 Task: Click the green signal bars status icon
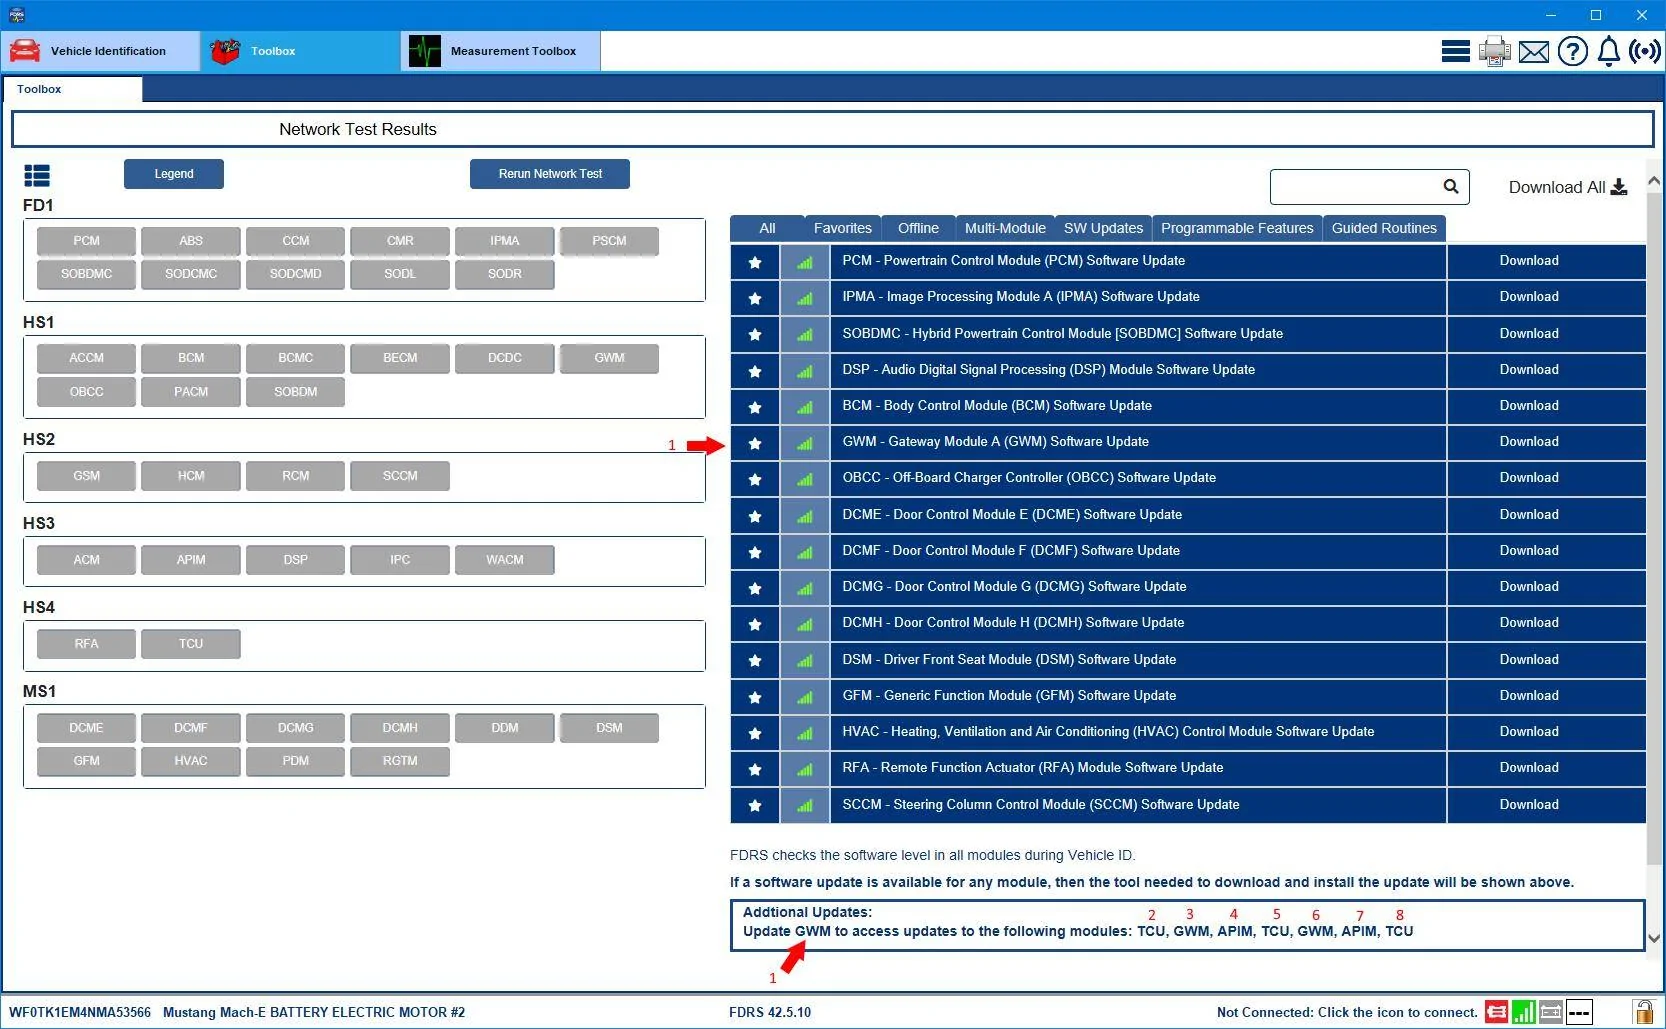coord(1523,1012)
